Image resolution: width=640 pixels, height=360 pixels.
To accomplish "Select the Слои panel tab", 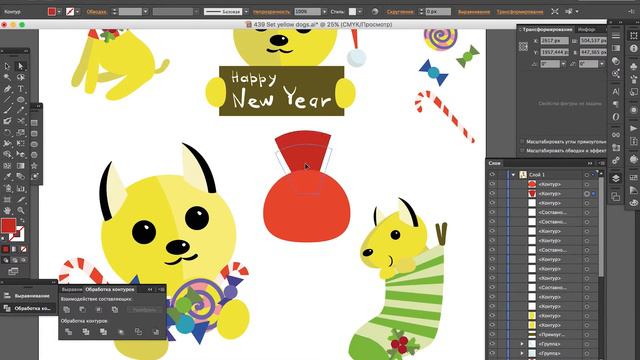I will tap(494, 163).
